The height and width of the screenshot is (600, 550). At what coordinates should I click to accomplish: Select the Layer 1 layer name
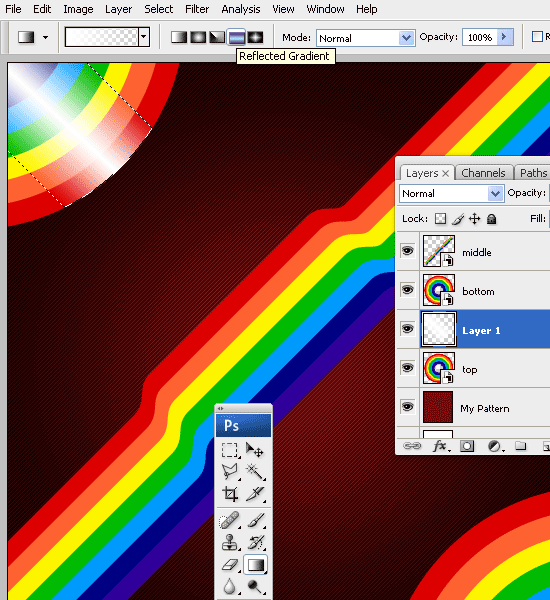(481, 331)
